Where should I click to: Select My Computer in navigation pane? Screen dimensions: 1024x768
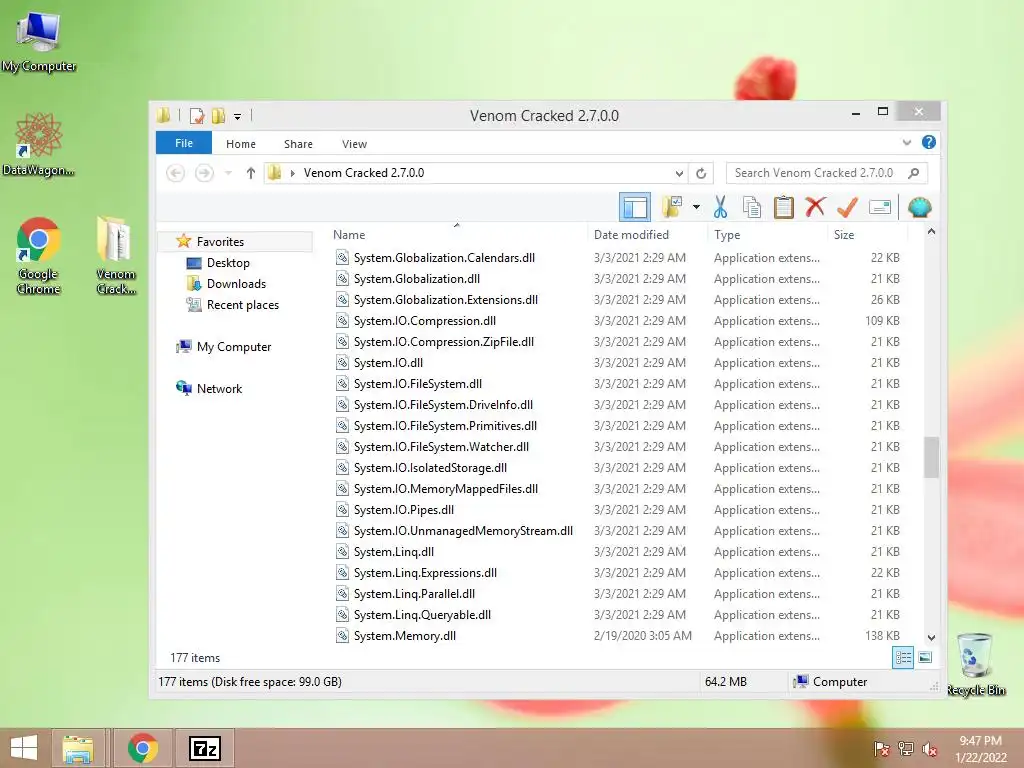(x=234, y=347)
